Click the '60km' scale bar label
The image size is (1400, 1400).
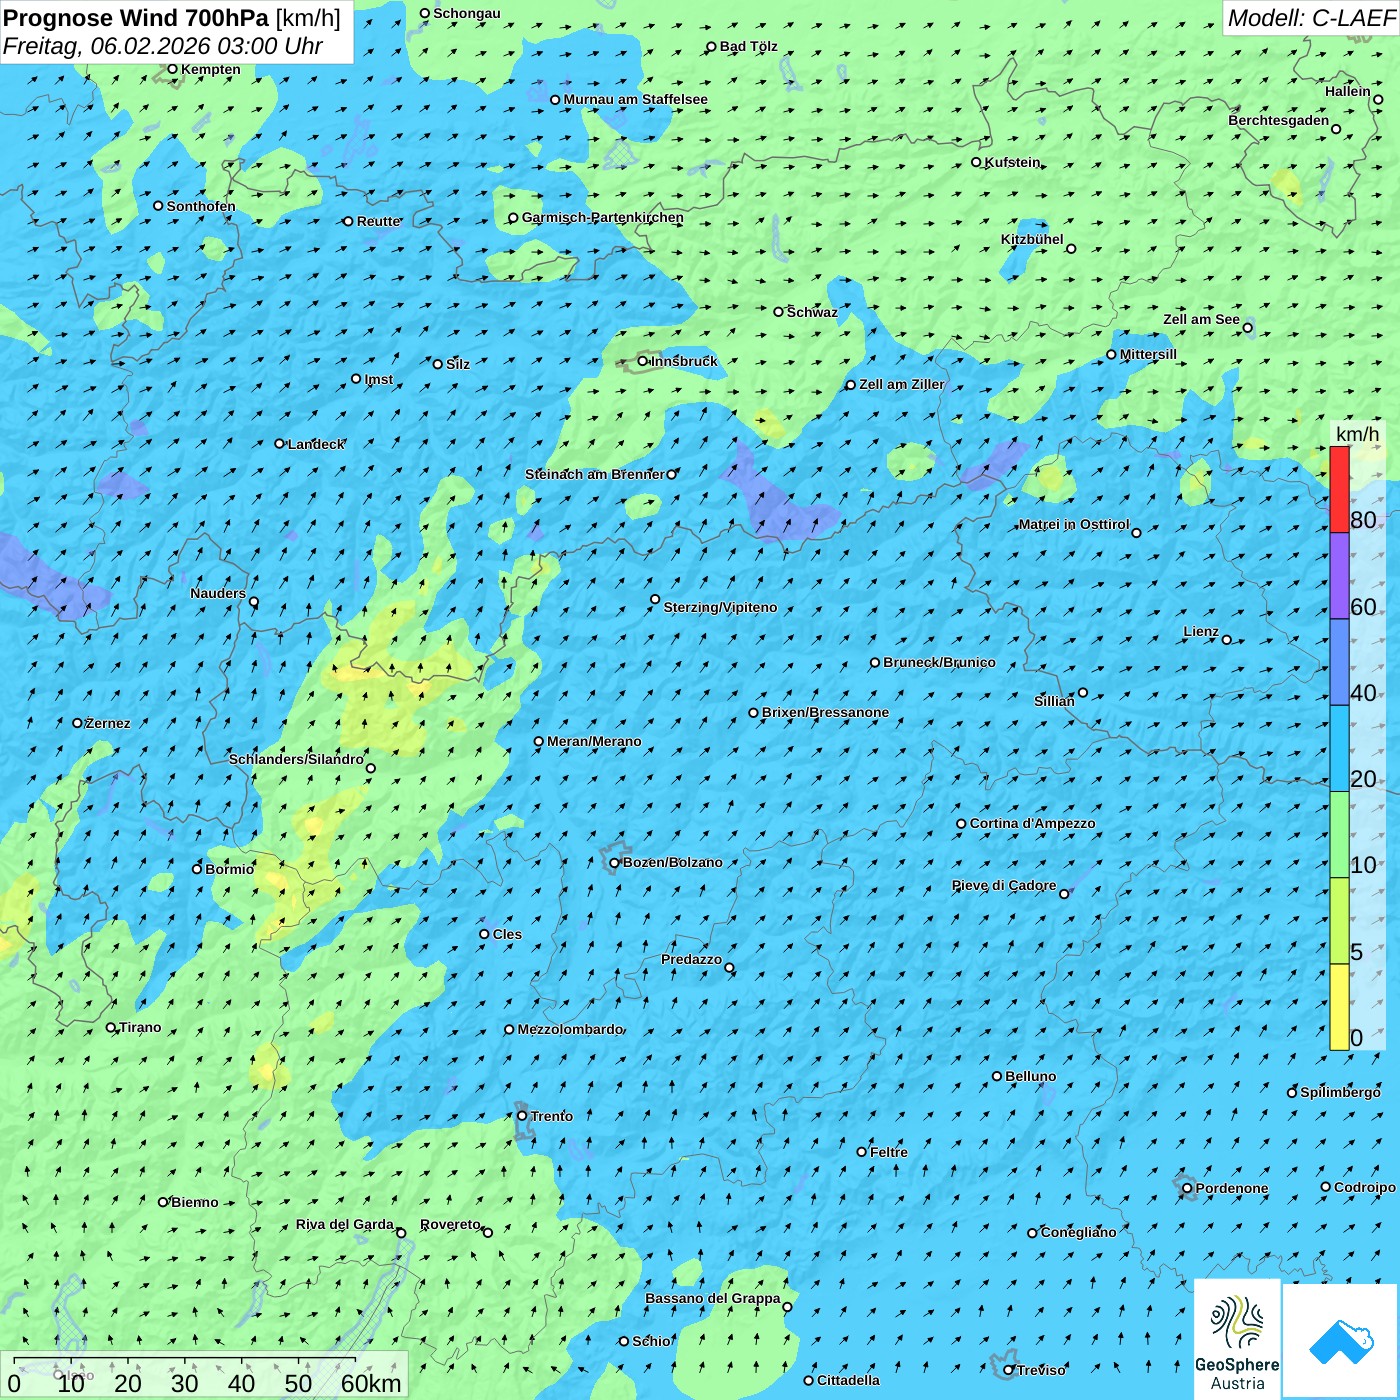pos(371,1383)
